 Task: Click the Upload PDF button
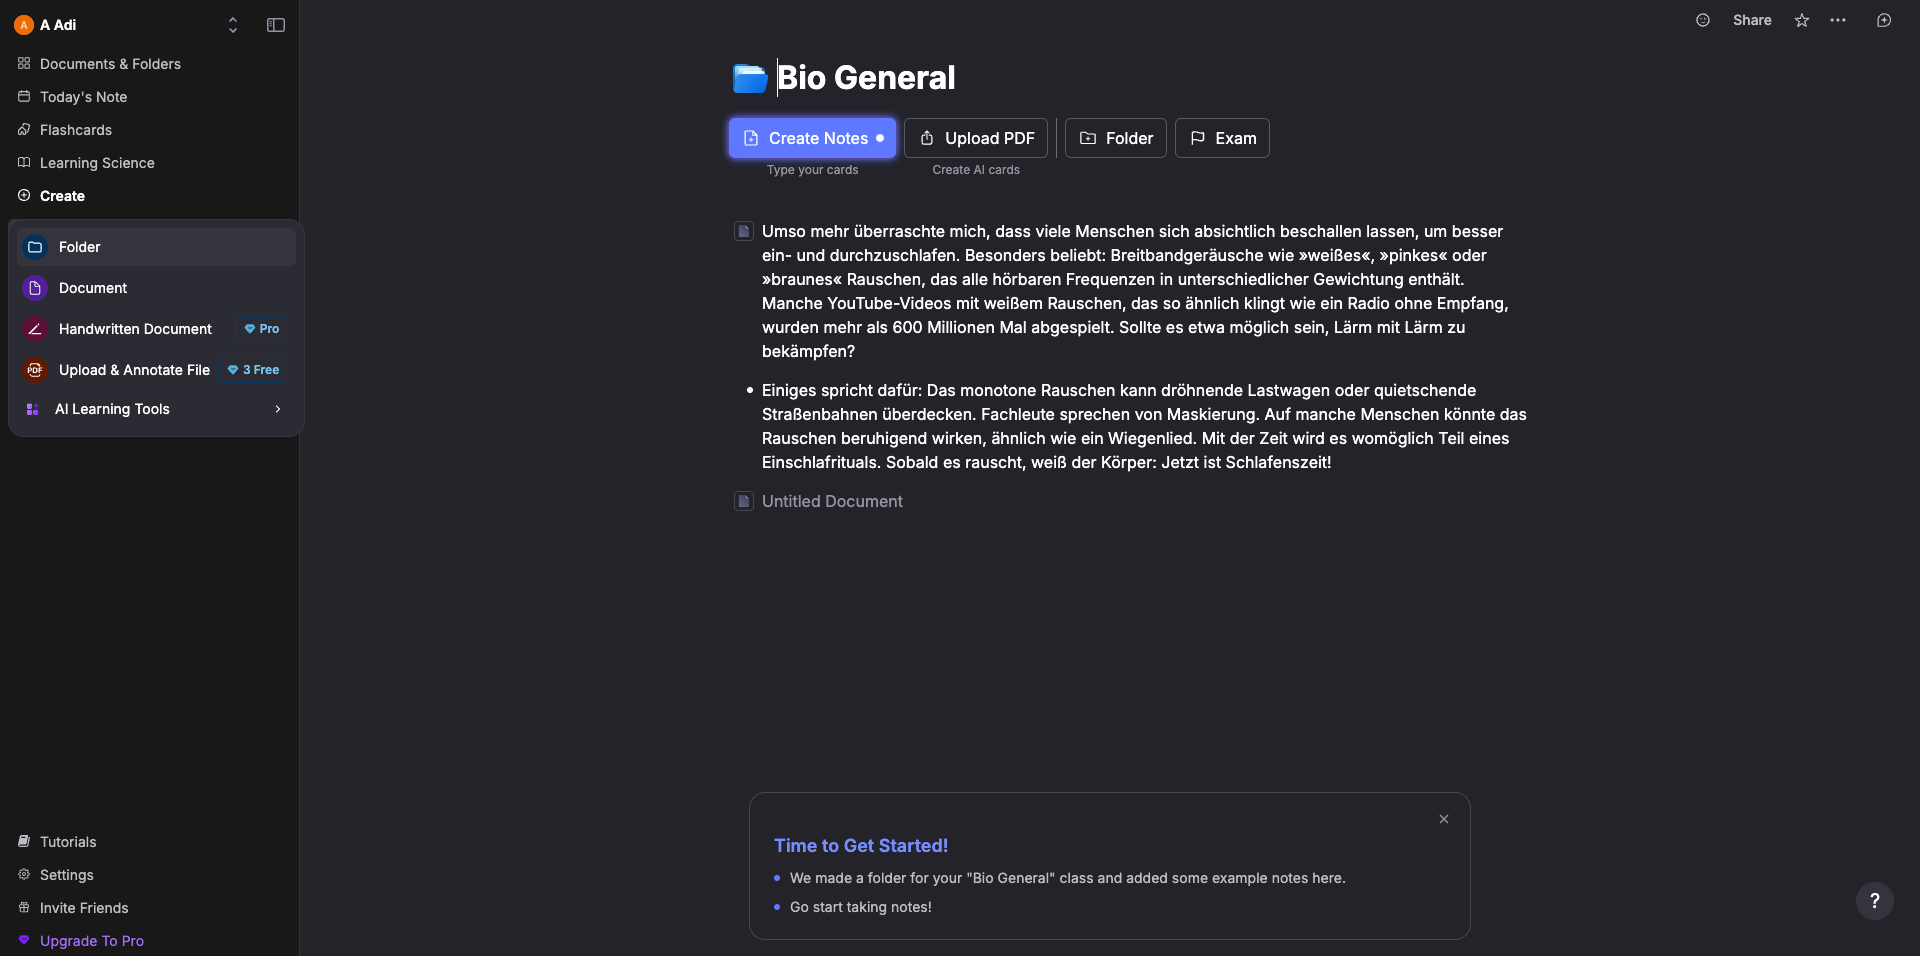[976, 138]
